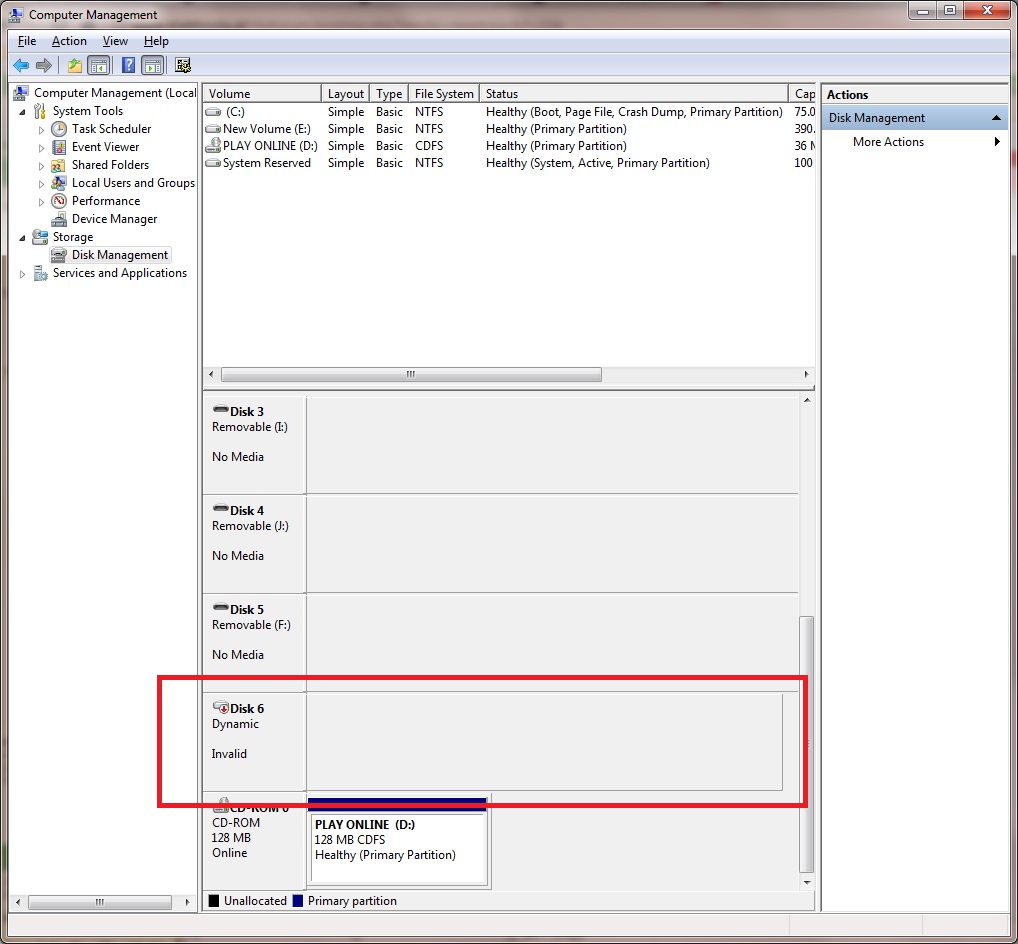1018x944 pixels.
Task: Click the Back arrow toolbar icon
Action: (x=21, y=65)
